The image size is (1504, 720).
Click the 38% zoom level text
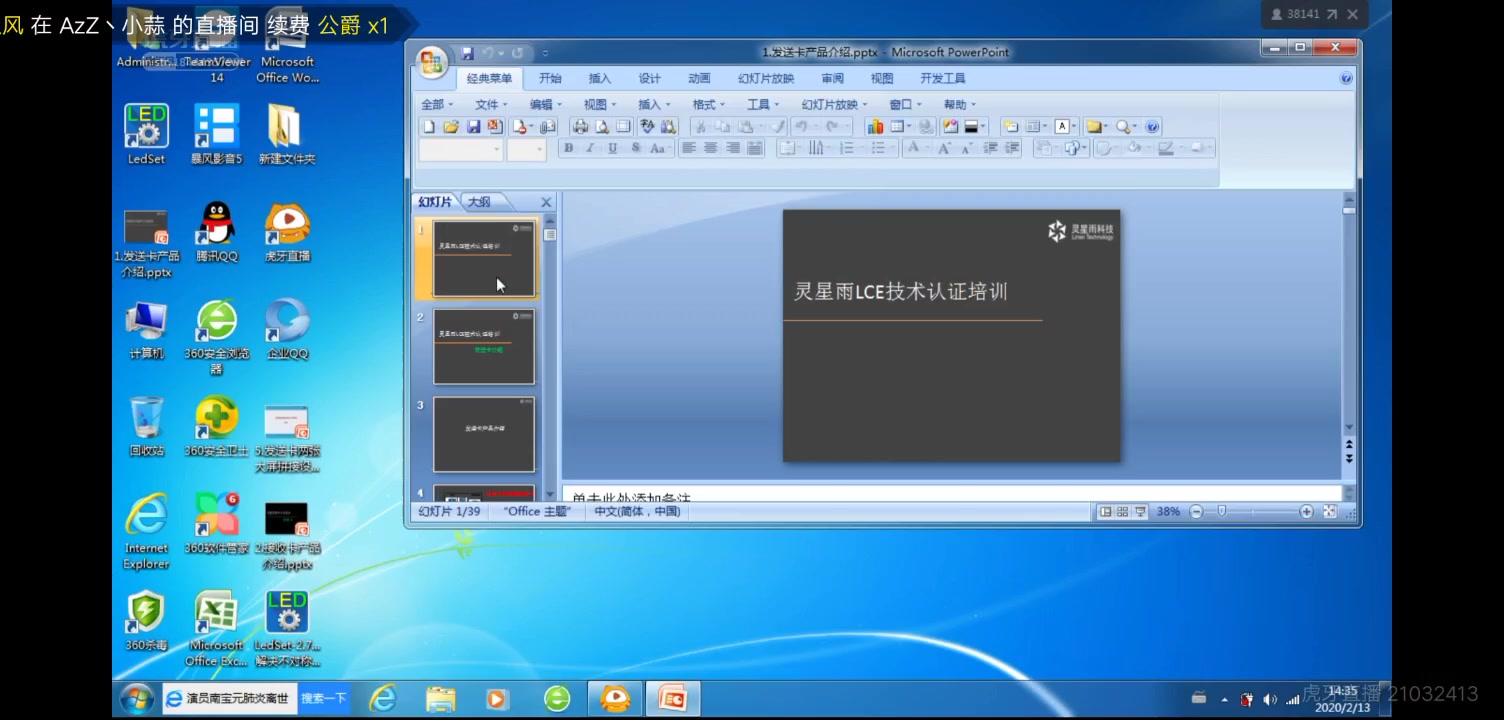coord(1168,511)
